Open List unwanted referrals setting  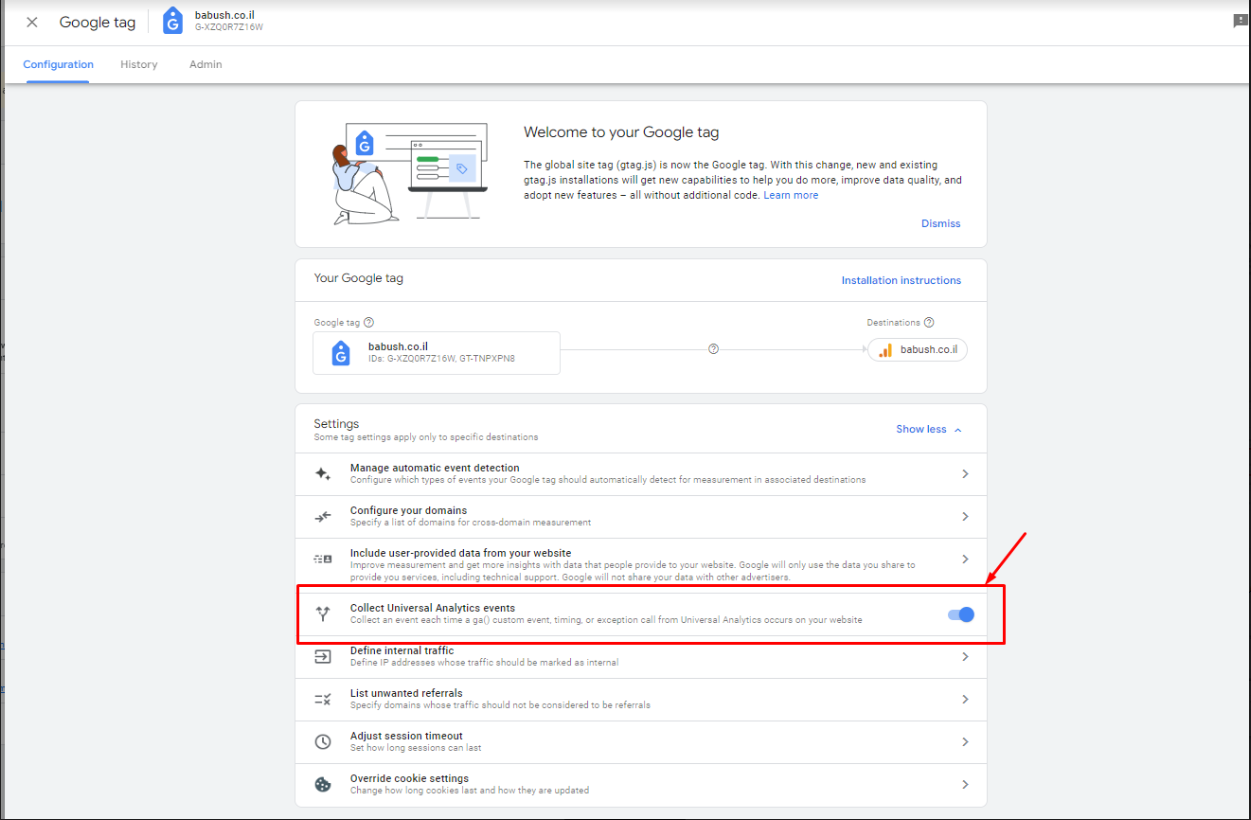point(640,700)
